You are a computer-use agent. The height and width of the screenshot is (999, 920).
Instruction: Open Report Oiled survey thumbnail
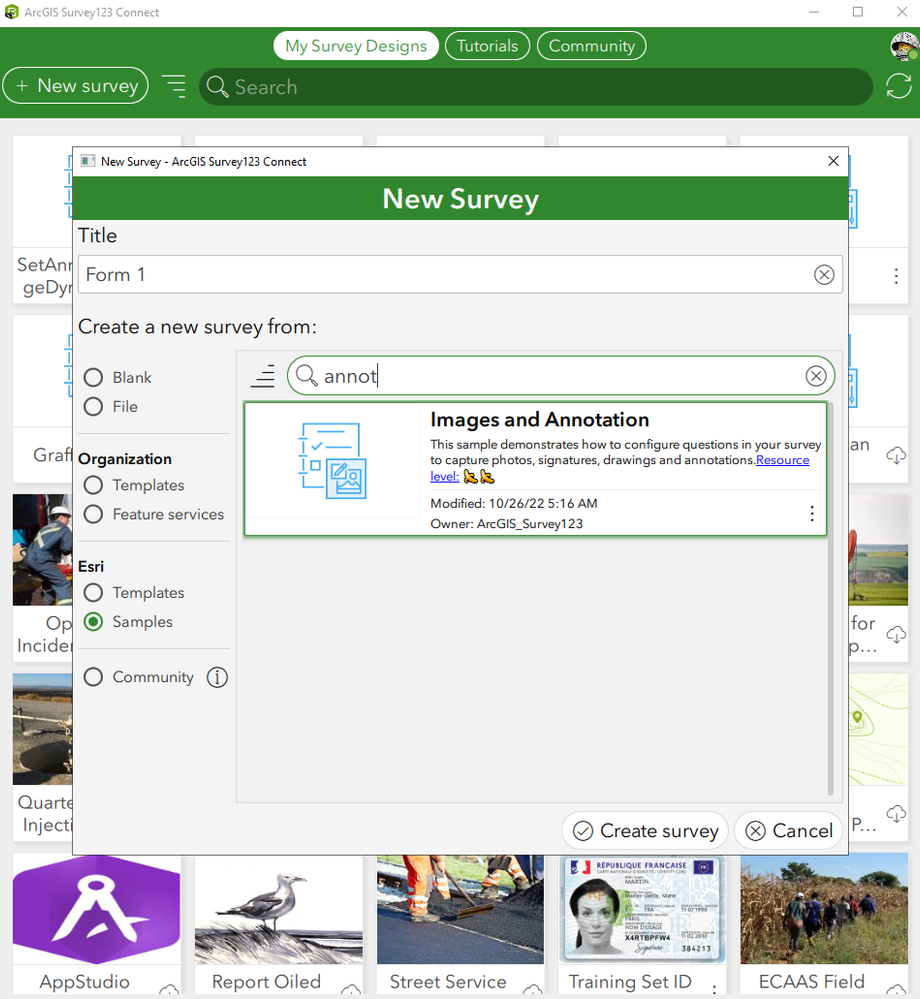(278, 909)
